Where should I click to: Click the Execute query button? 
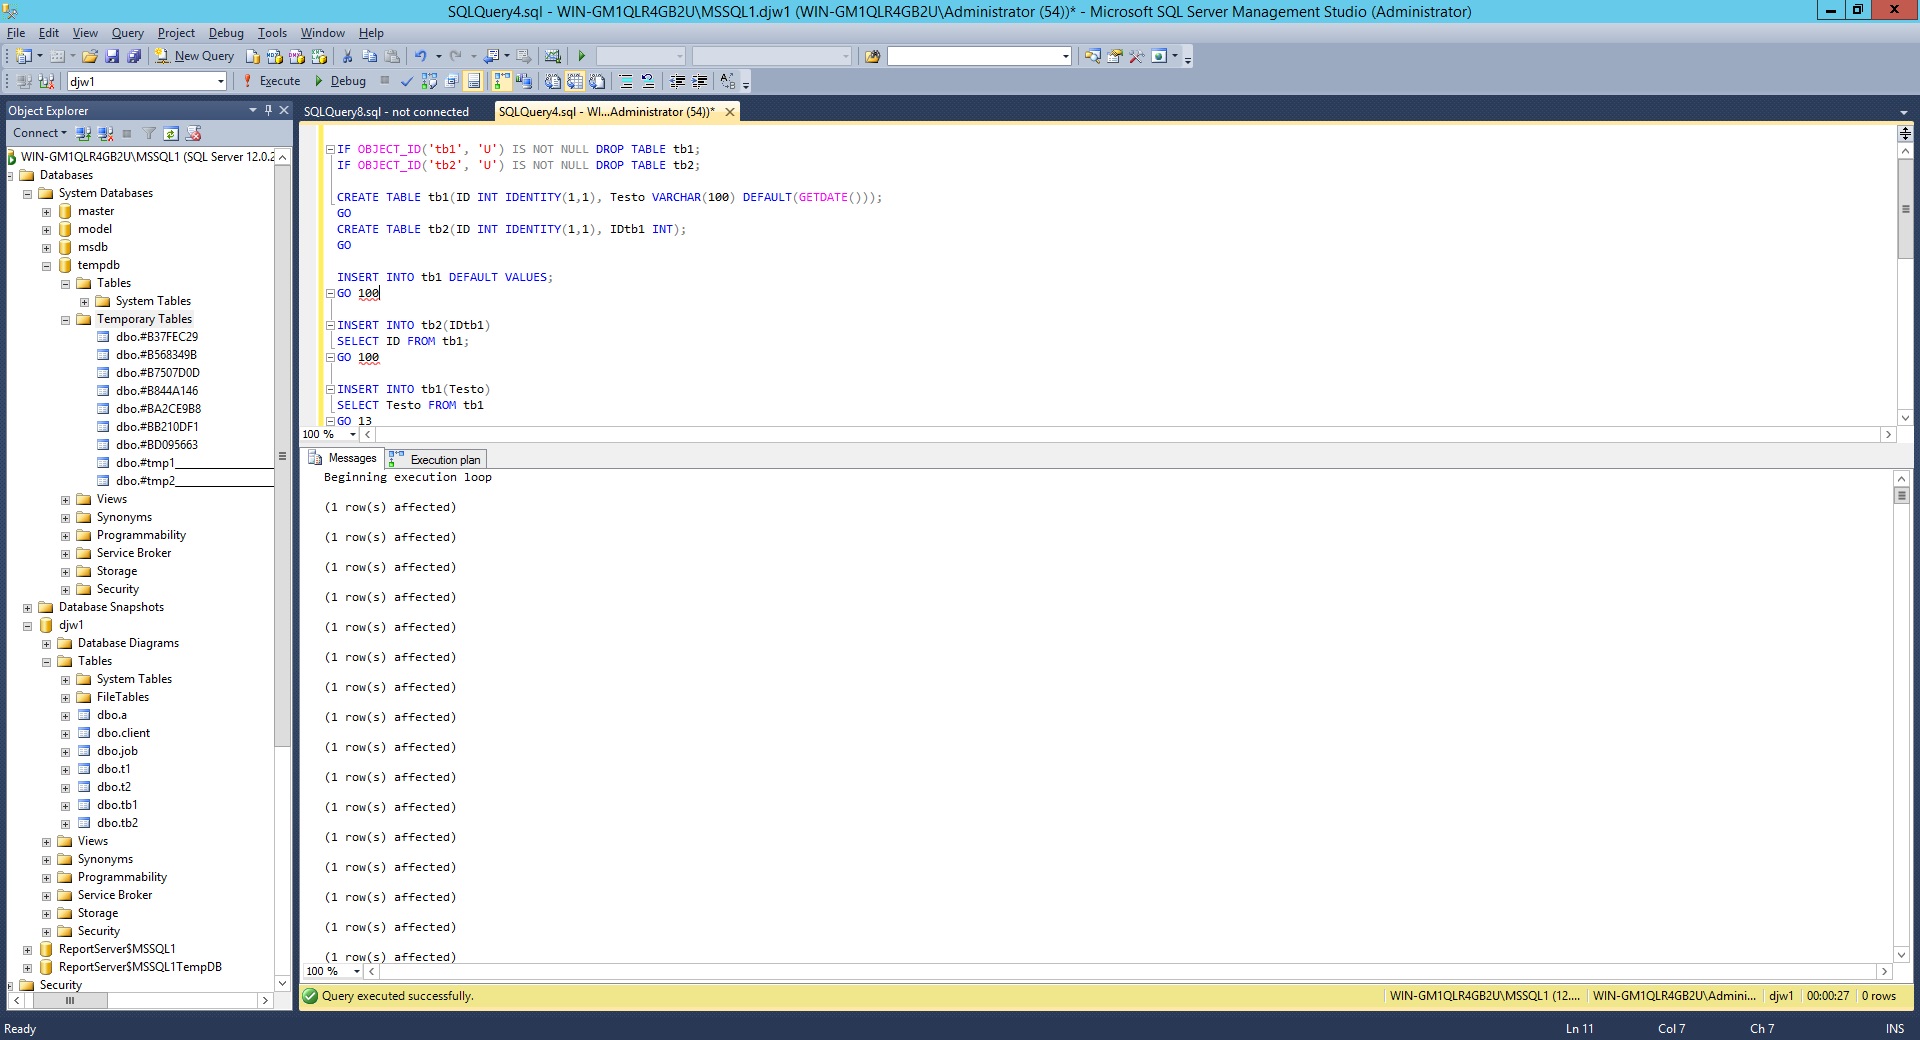[x=271, y=81]
